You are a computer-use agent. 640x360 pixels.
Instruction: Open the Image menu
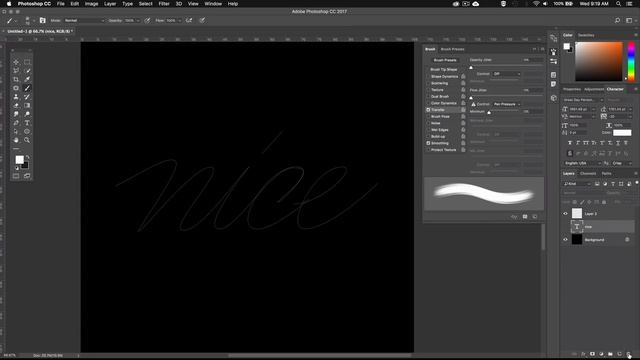pyautogui.click(x=91, y=4)
